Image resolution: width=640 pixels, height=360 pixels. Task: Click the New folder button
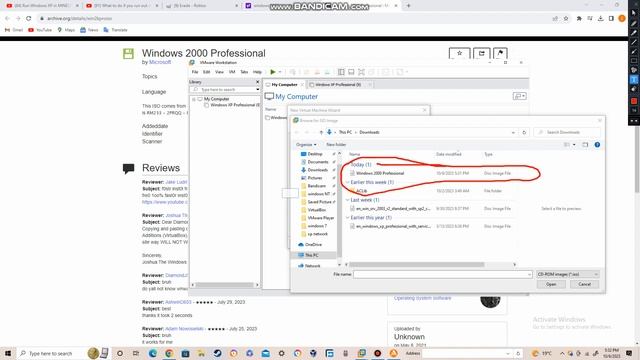click(336, 144)
